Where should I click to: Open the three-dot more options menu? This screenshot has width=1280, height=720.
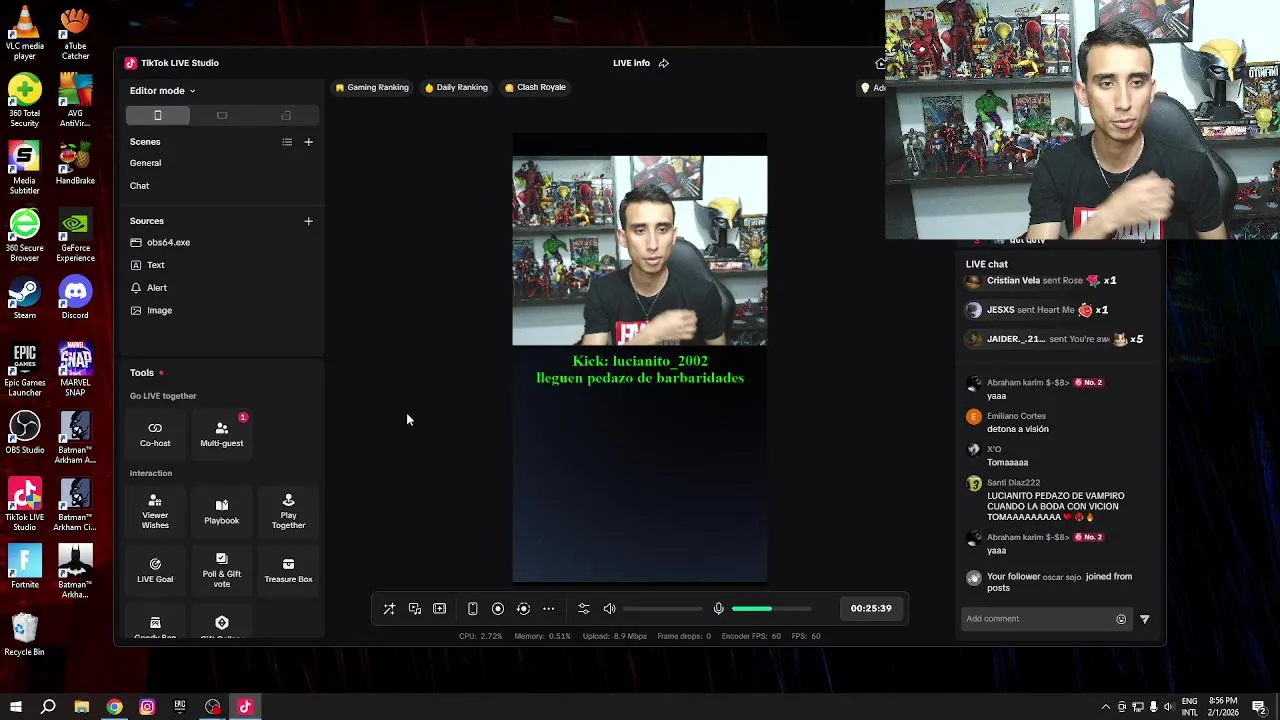[548, 608]
